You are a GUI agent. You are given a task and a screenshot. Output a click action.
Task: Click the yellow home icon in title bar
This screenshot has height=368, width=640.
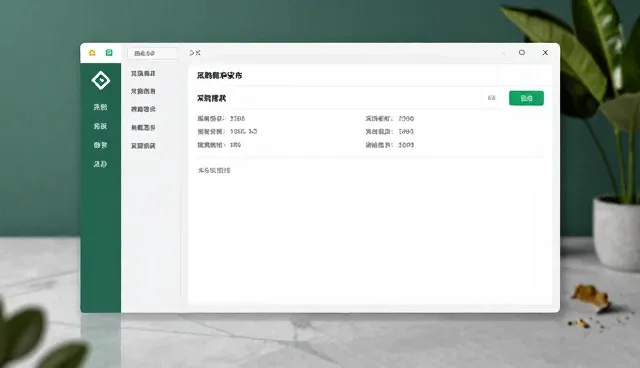point(92,53)
